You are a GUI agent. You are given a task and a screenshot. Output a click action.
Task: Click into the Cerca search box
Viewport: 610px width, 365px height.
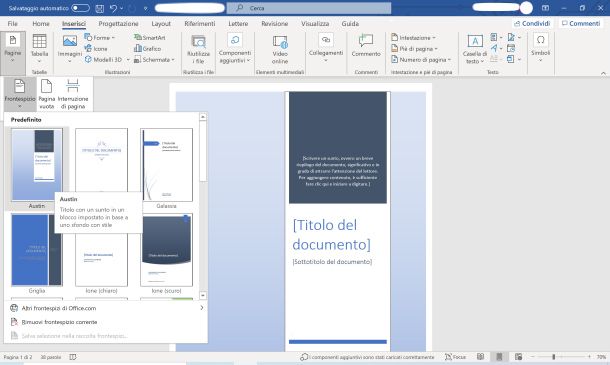[309, 8]
